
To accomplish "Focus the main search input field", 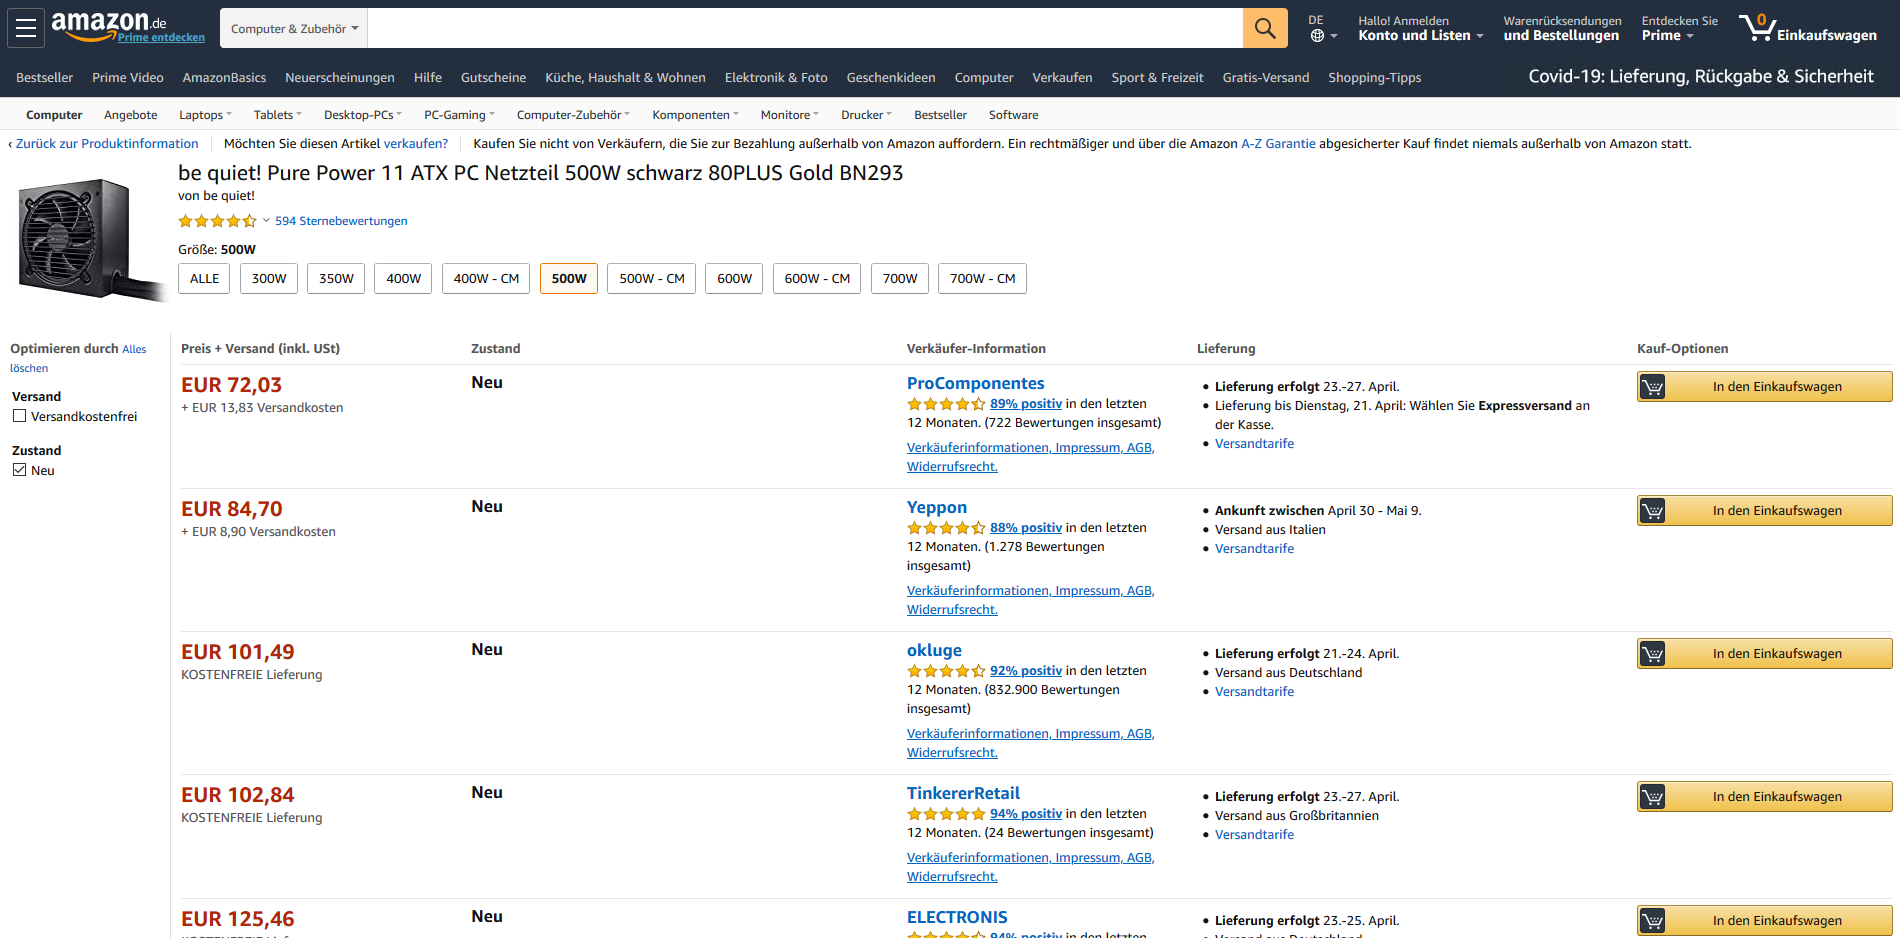I will [805, 28].
